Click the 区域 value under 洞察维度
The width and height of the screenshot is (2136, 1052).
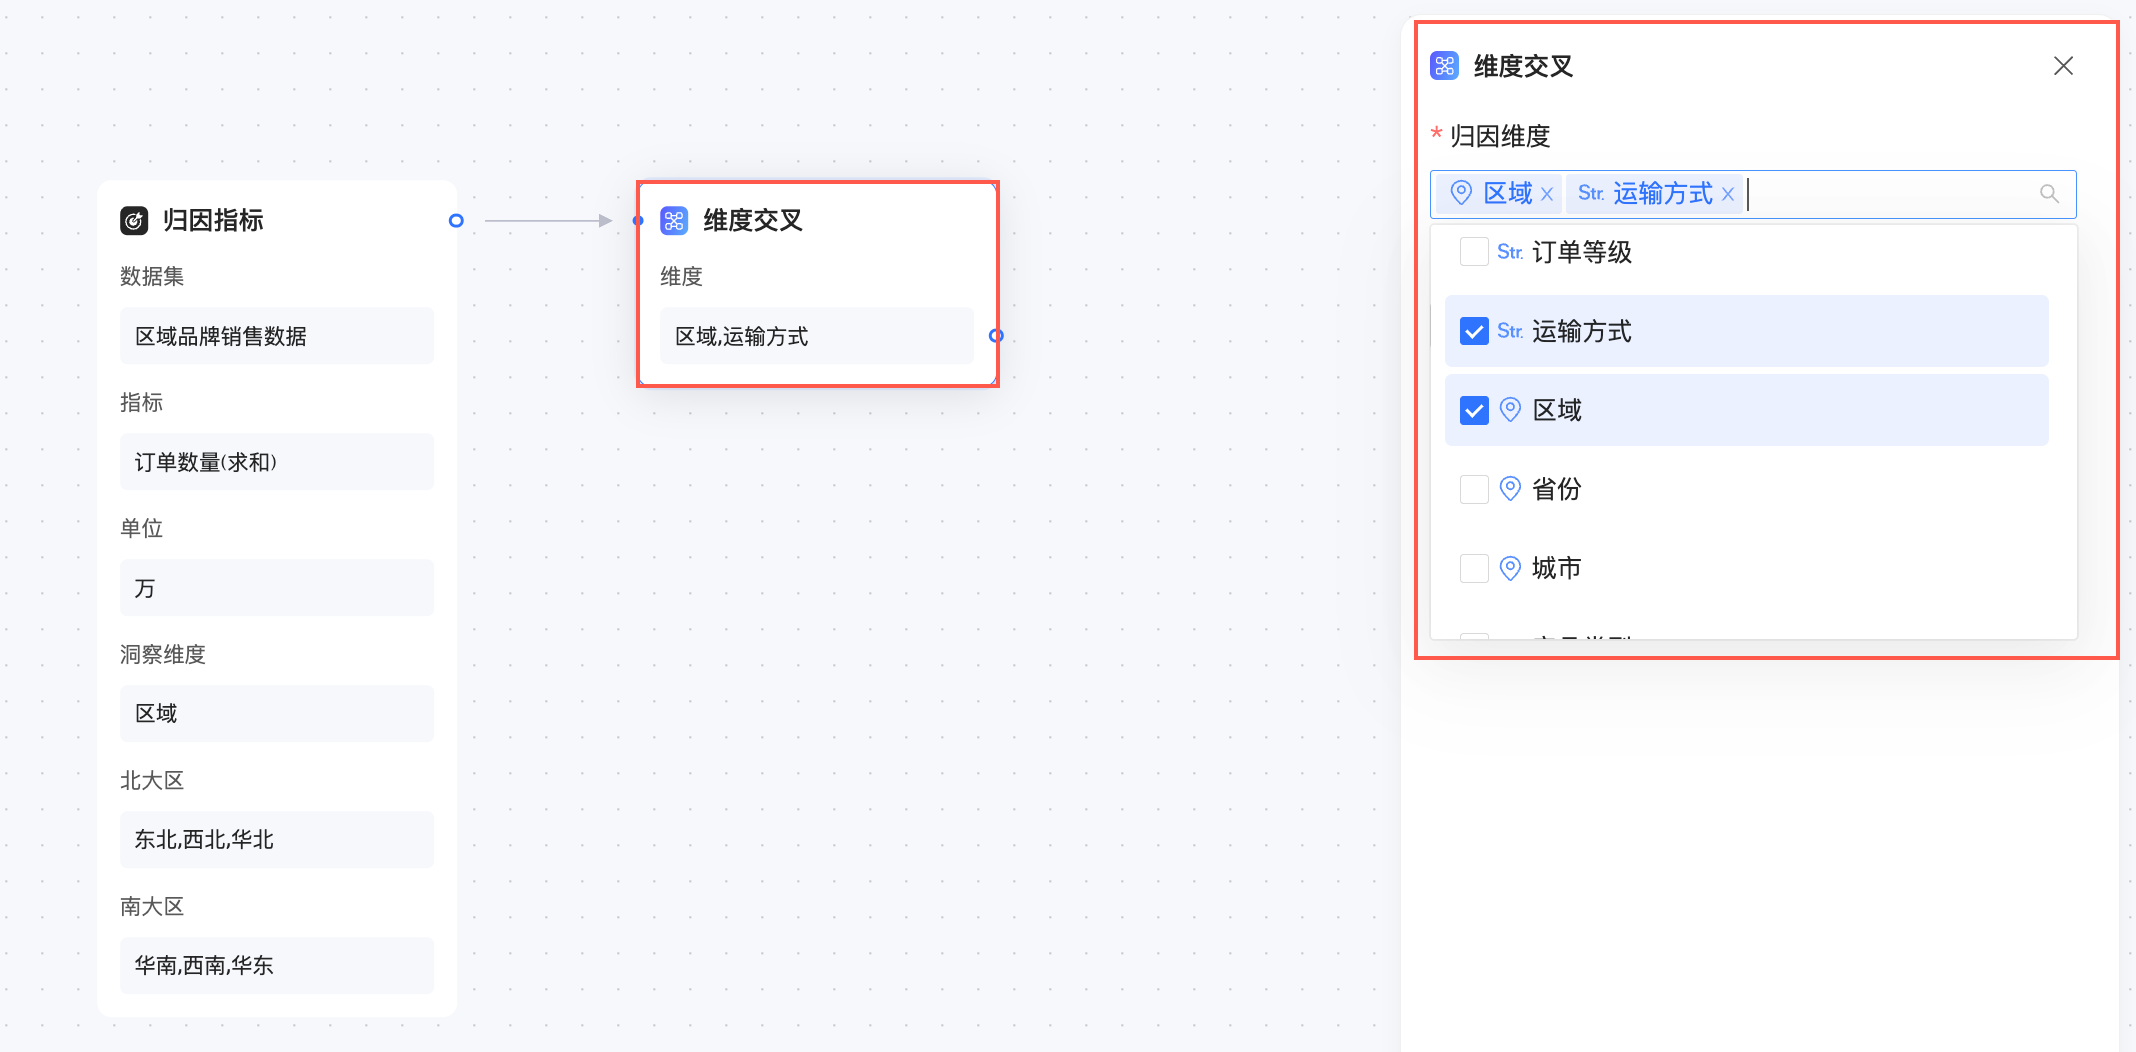coord(277,714)
